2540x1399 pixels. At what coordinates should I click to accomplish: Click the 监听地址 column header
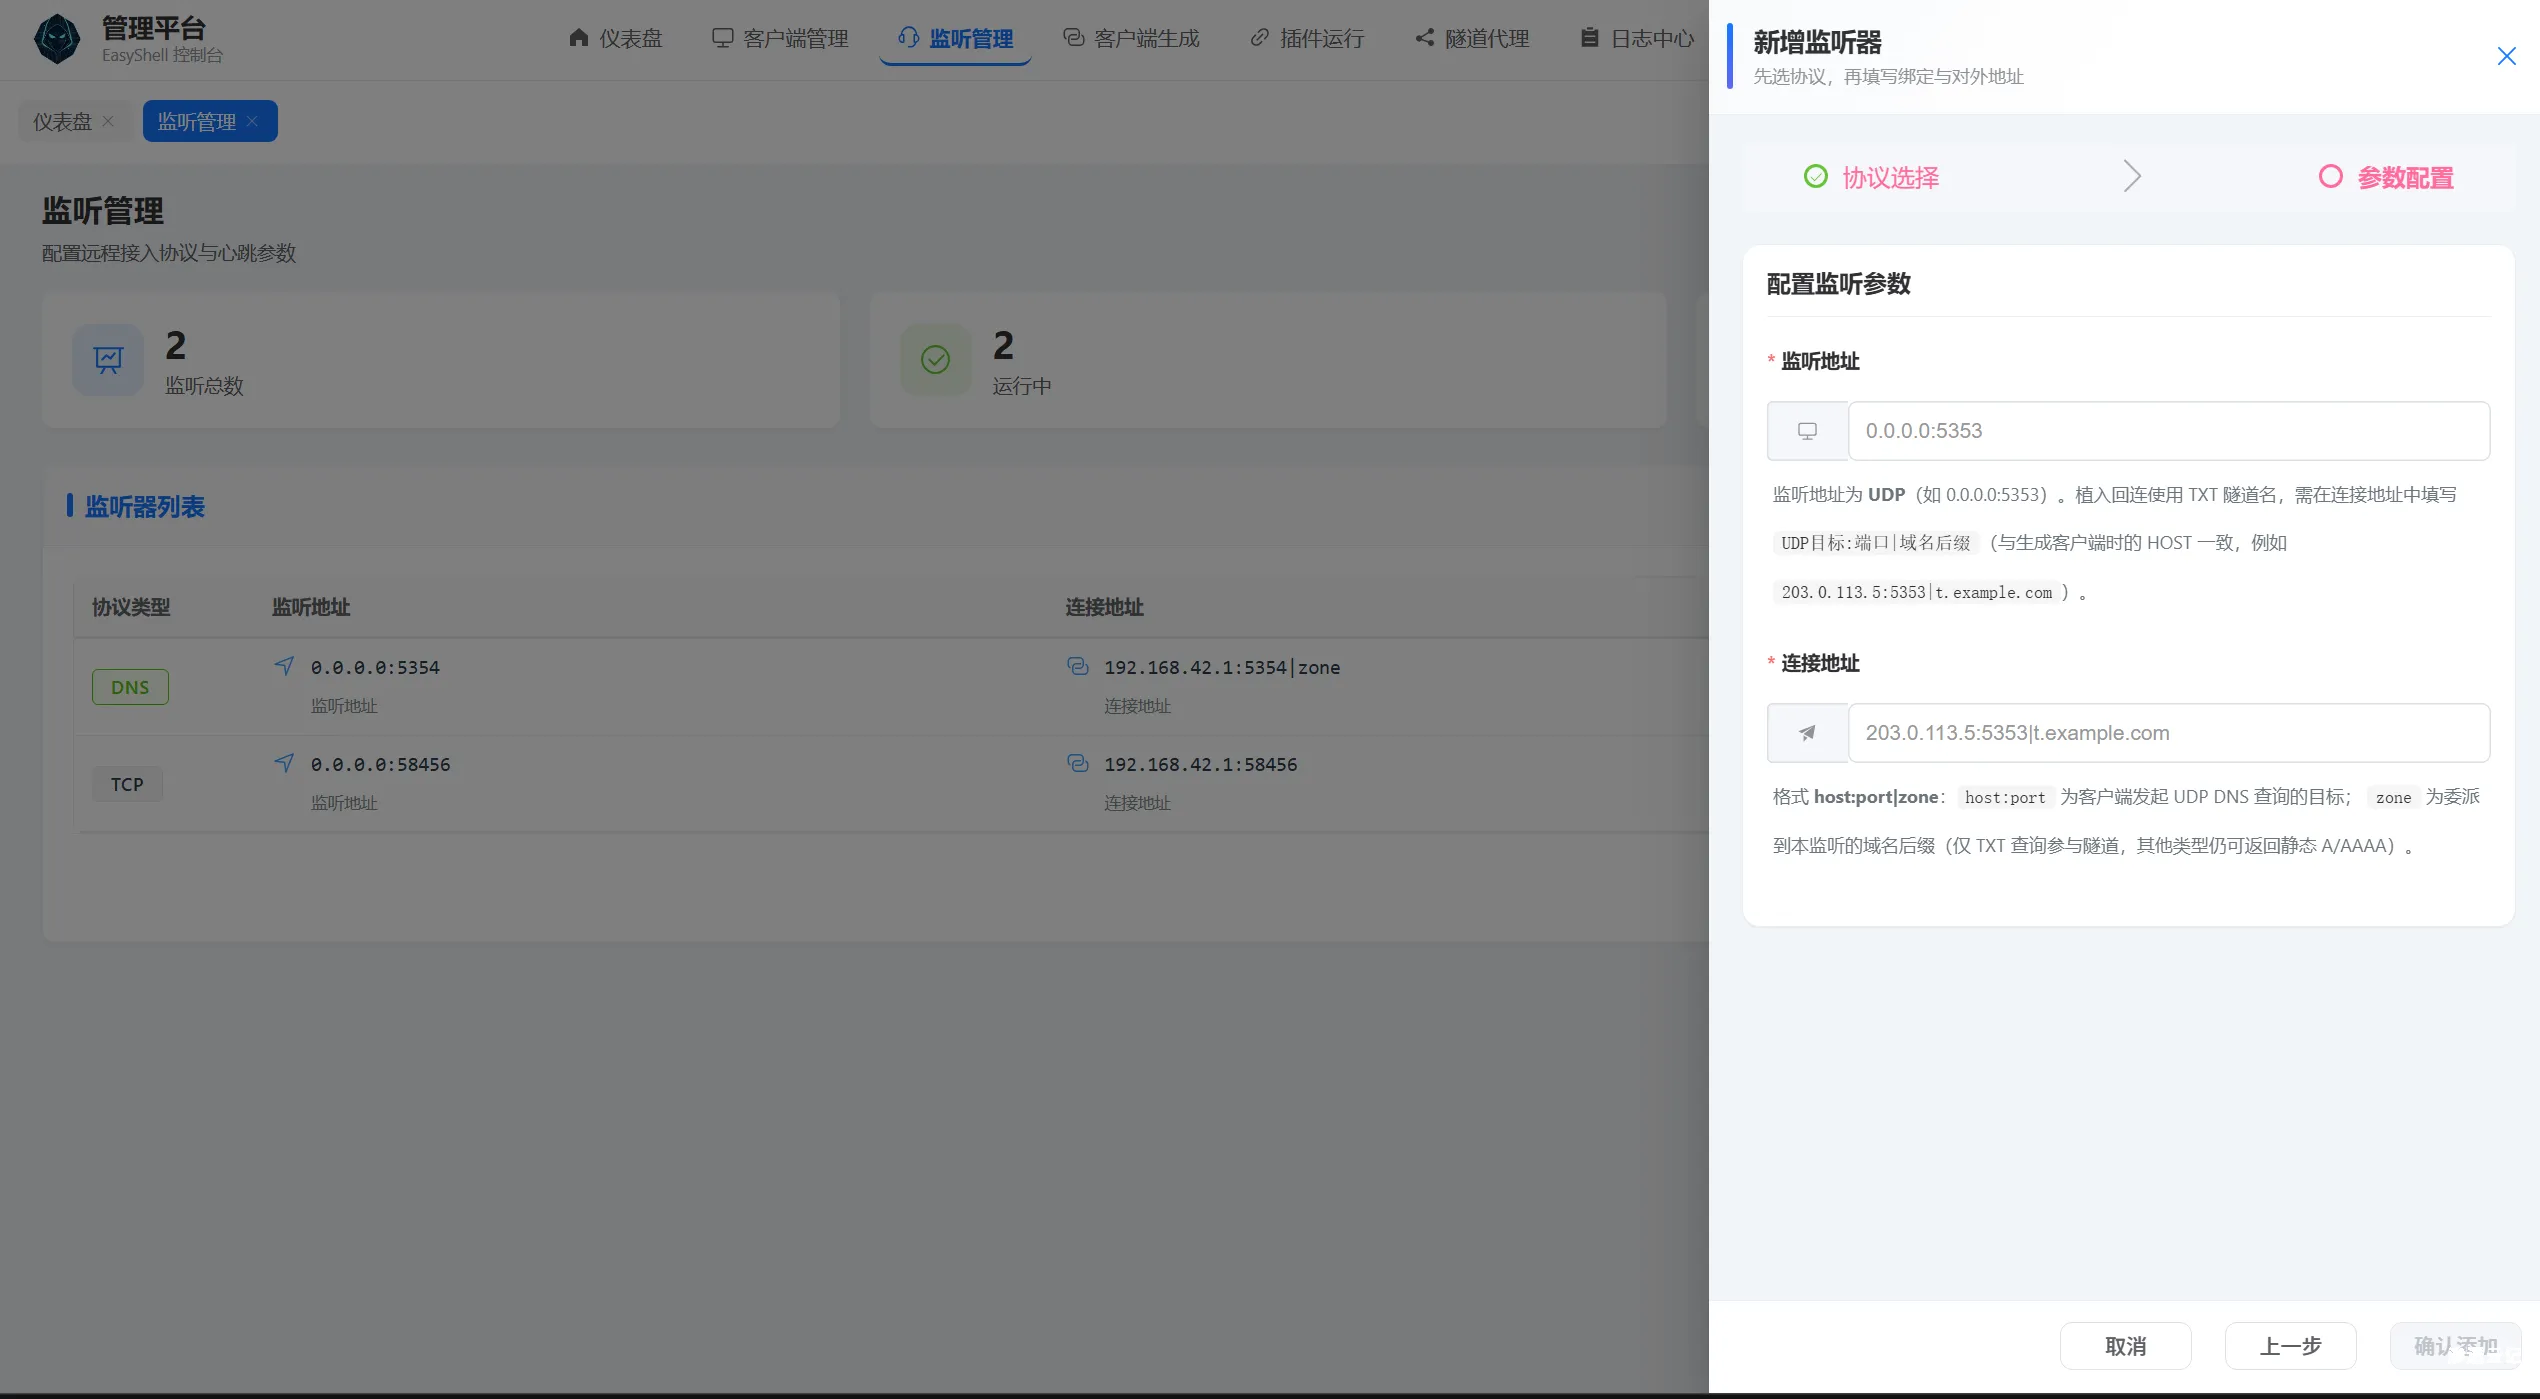(311, 607)
